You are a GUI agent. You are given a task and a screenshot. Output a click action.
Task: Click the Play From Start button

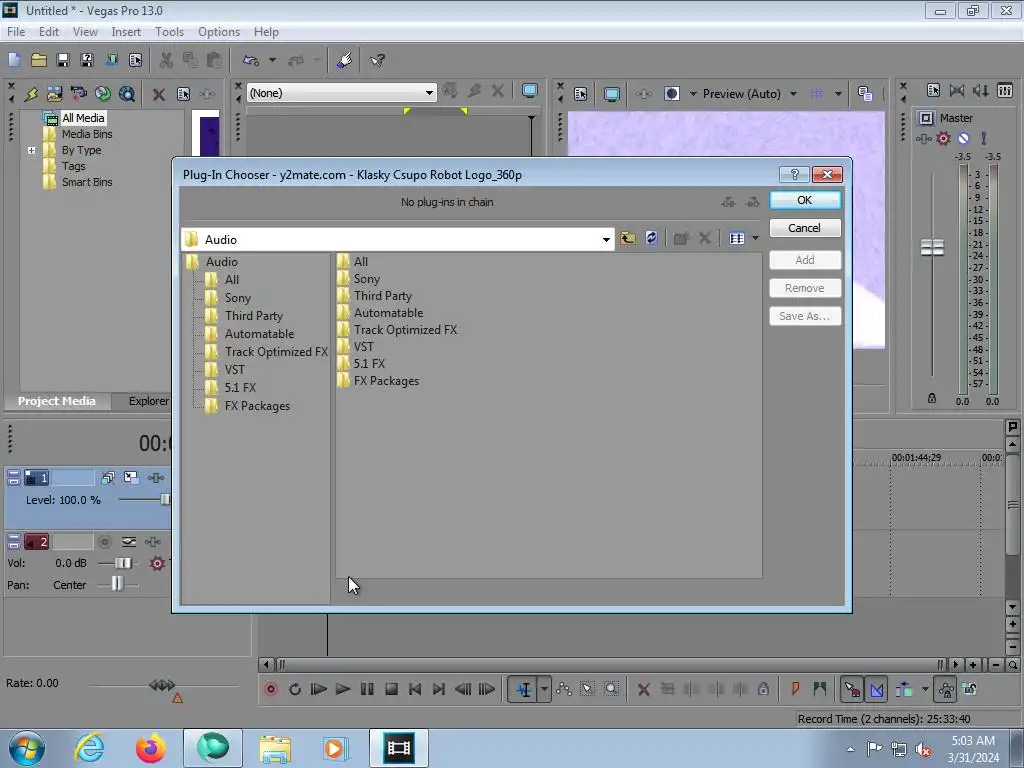point(319,689)
